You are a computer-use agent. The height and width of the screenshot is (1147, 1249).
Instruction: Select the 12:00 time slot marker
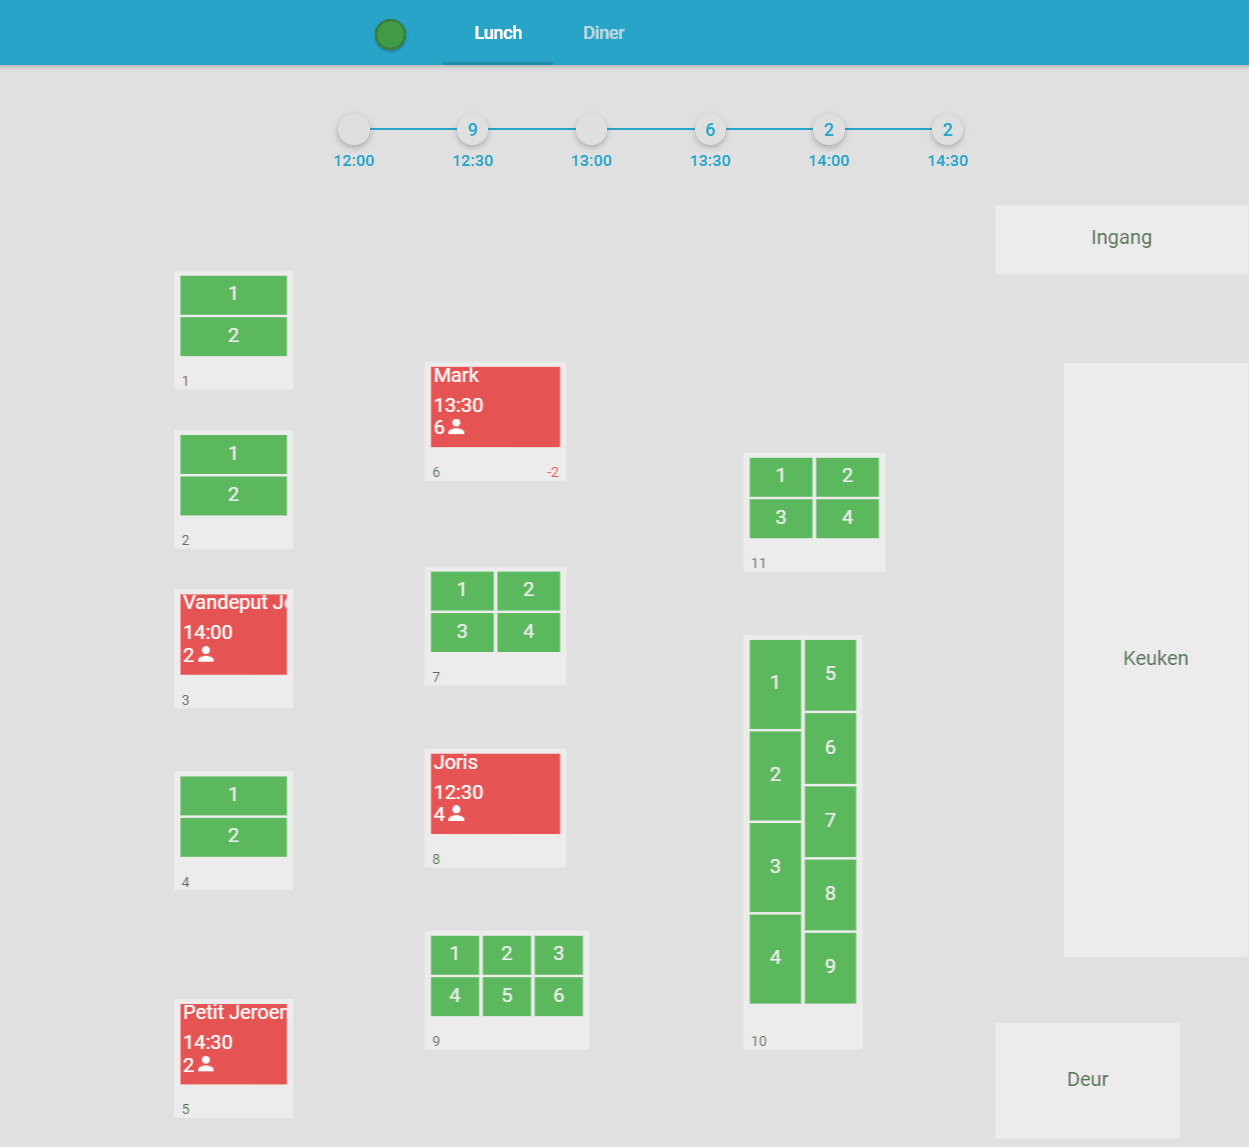coord(354,130)
